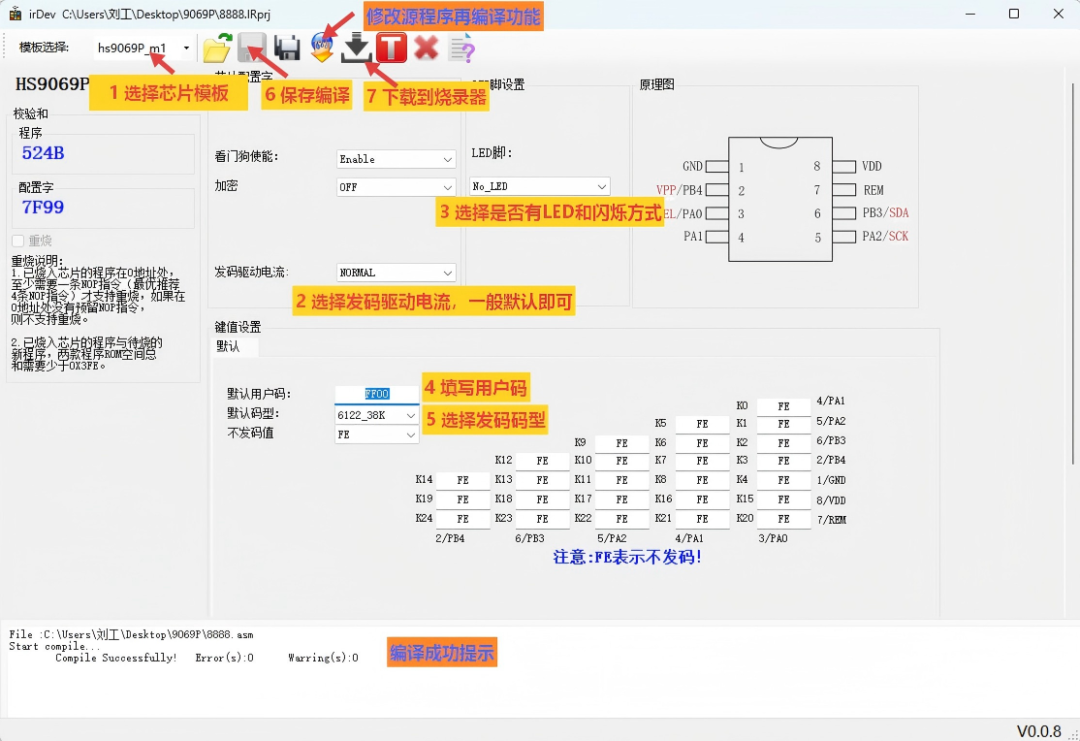Click the K8 key value field
The width and height of the screenshot is (1080, 741).
702,480
